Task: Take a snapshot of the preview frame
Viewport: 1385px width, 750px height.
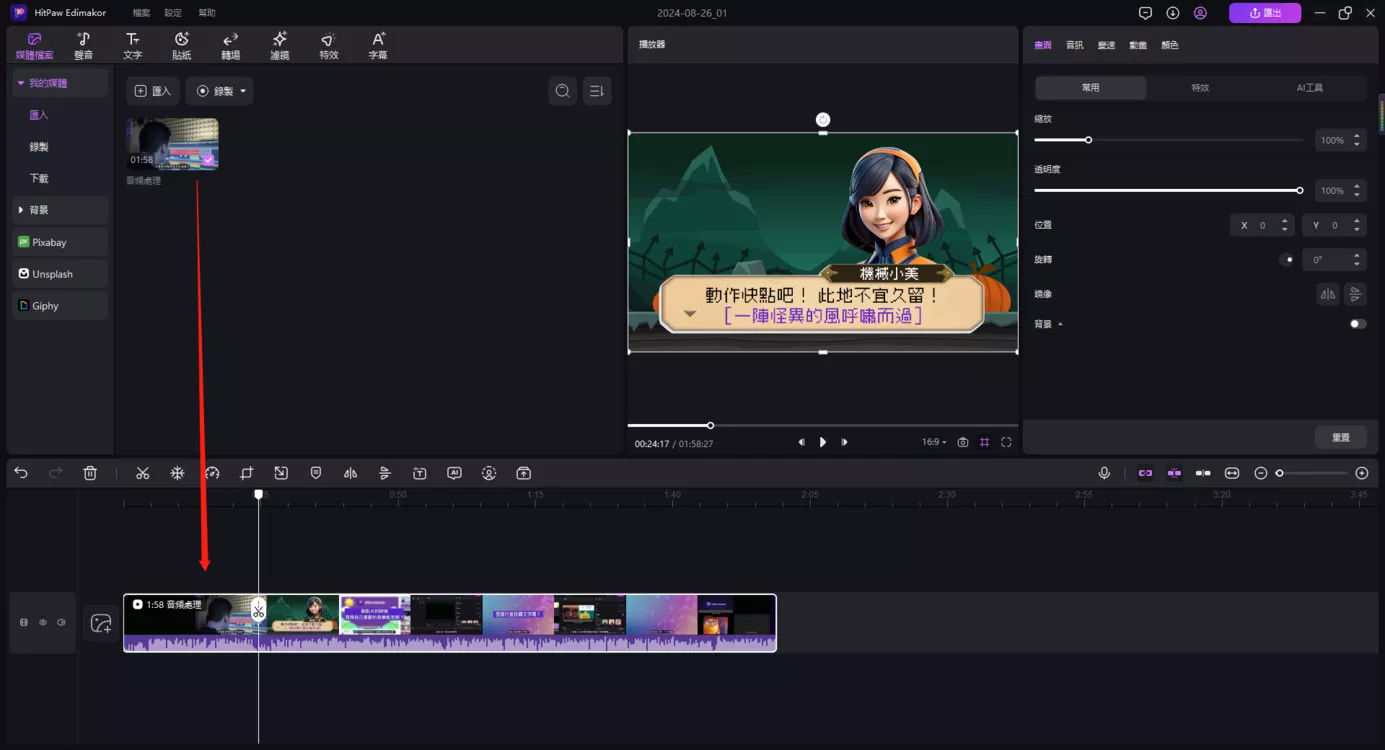Action: pyautogui.click(x=963, y=442)
